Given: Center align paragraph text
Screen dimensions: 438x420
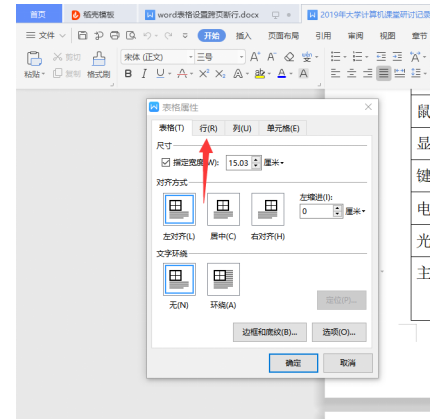Looking at the screenshot, I should tap(351, 73).
